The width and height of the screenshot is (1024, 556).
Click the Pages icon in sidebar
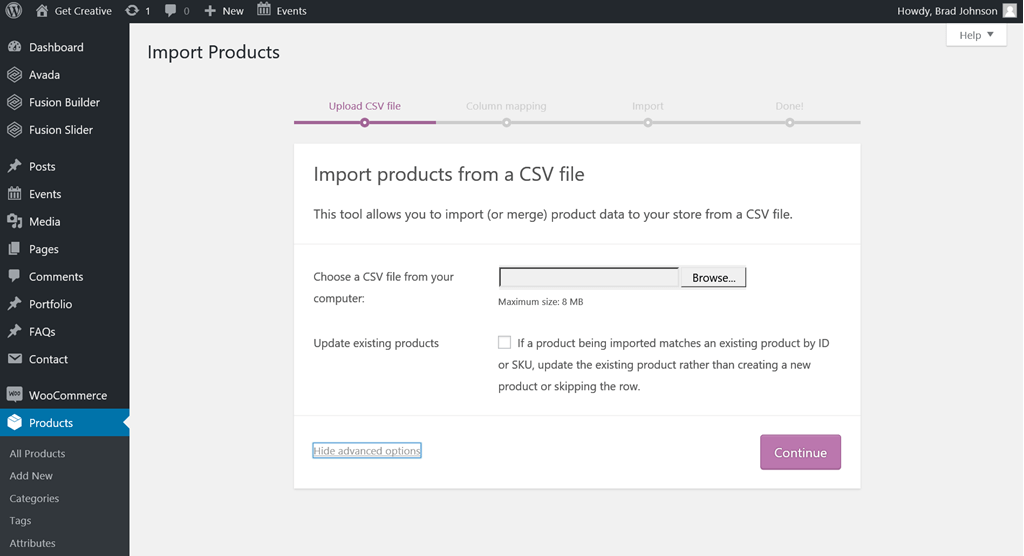[14, 249]
